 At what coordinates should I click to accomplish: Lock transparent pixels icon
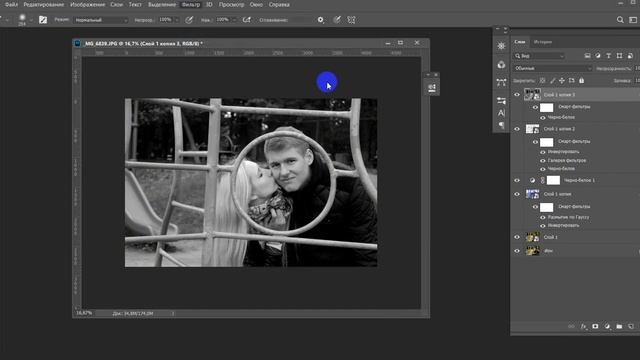pos(542,81)
